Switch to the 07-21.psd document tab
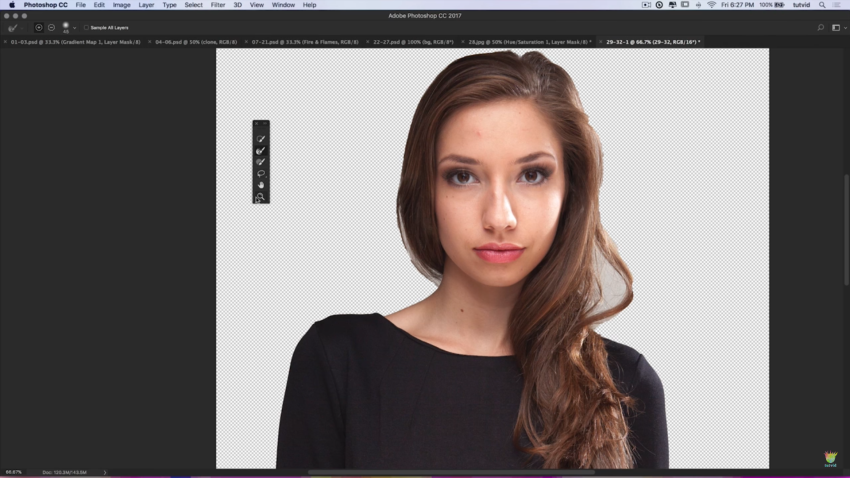The image size is (850, 478). tap(305, 42)
